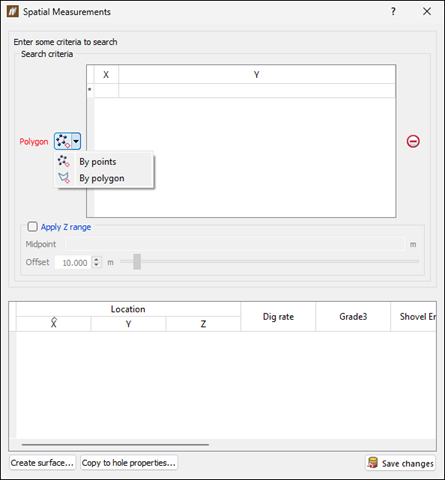Viewport: 445px width, 480px height.
Task: Choose 'By points' from the polygon menu
Action: click(98, 162)
